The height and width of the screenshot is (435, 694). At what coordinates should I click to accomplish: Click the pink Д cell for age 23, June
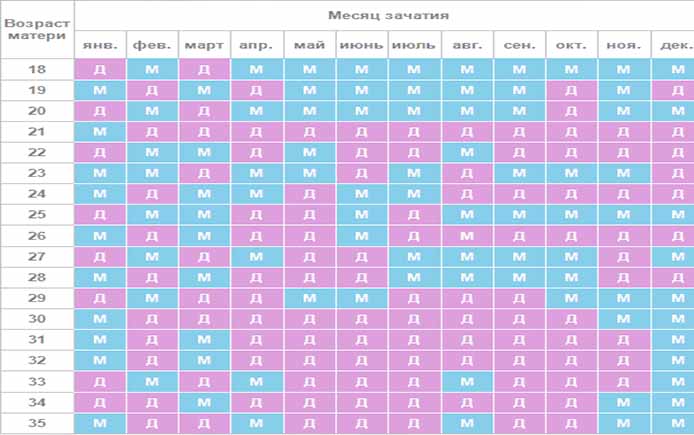click(362, 173)
